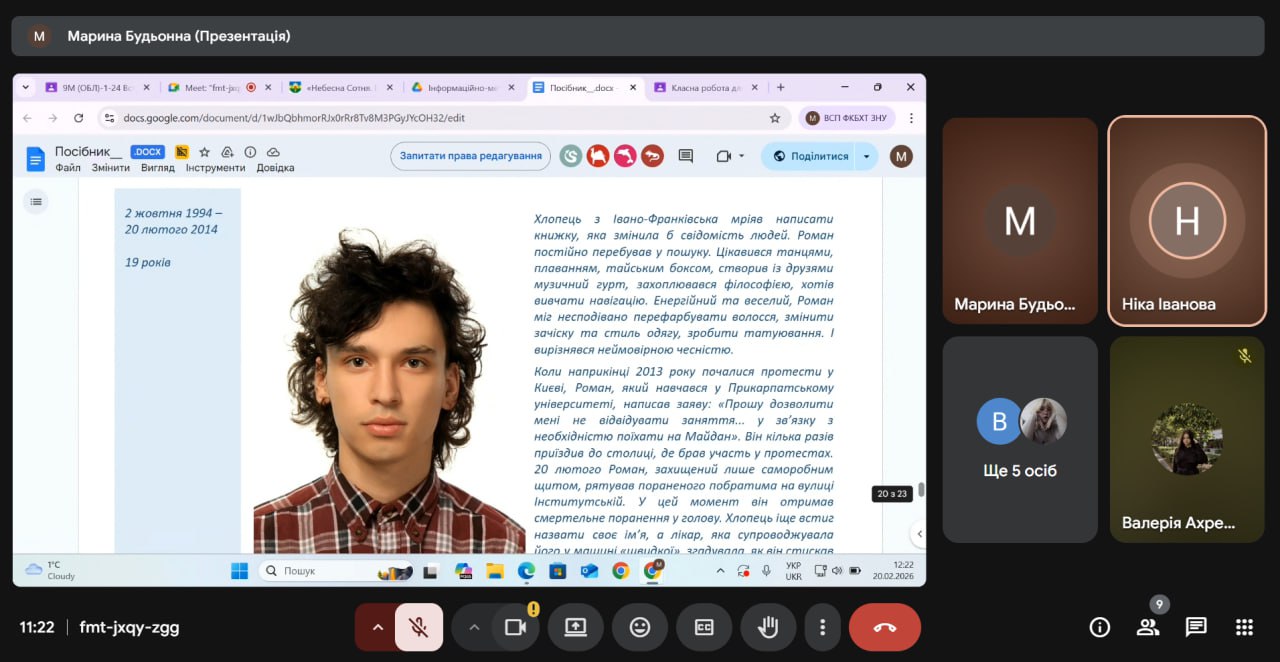Open the three-dot more options menu
Screen dimensions: 1280x662
coord(822,627)
